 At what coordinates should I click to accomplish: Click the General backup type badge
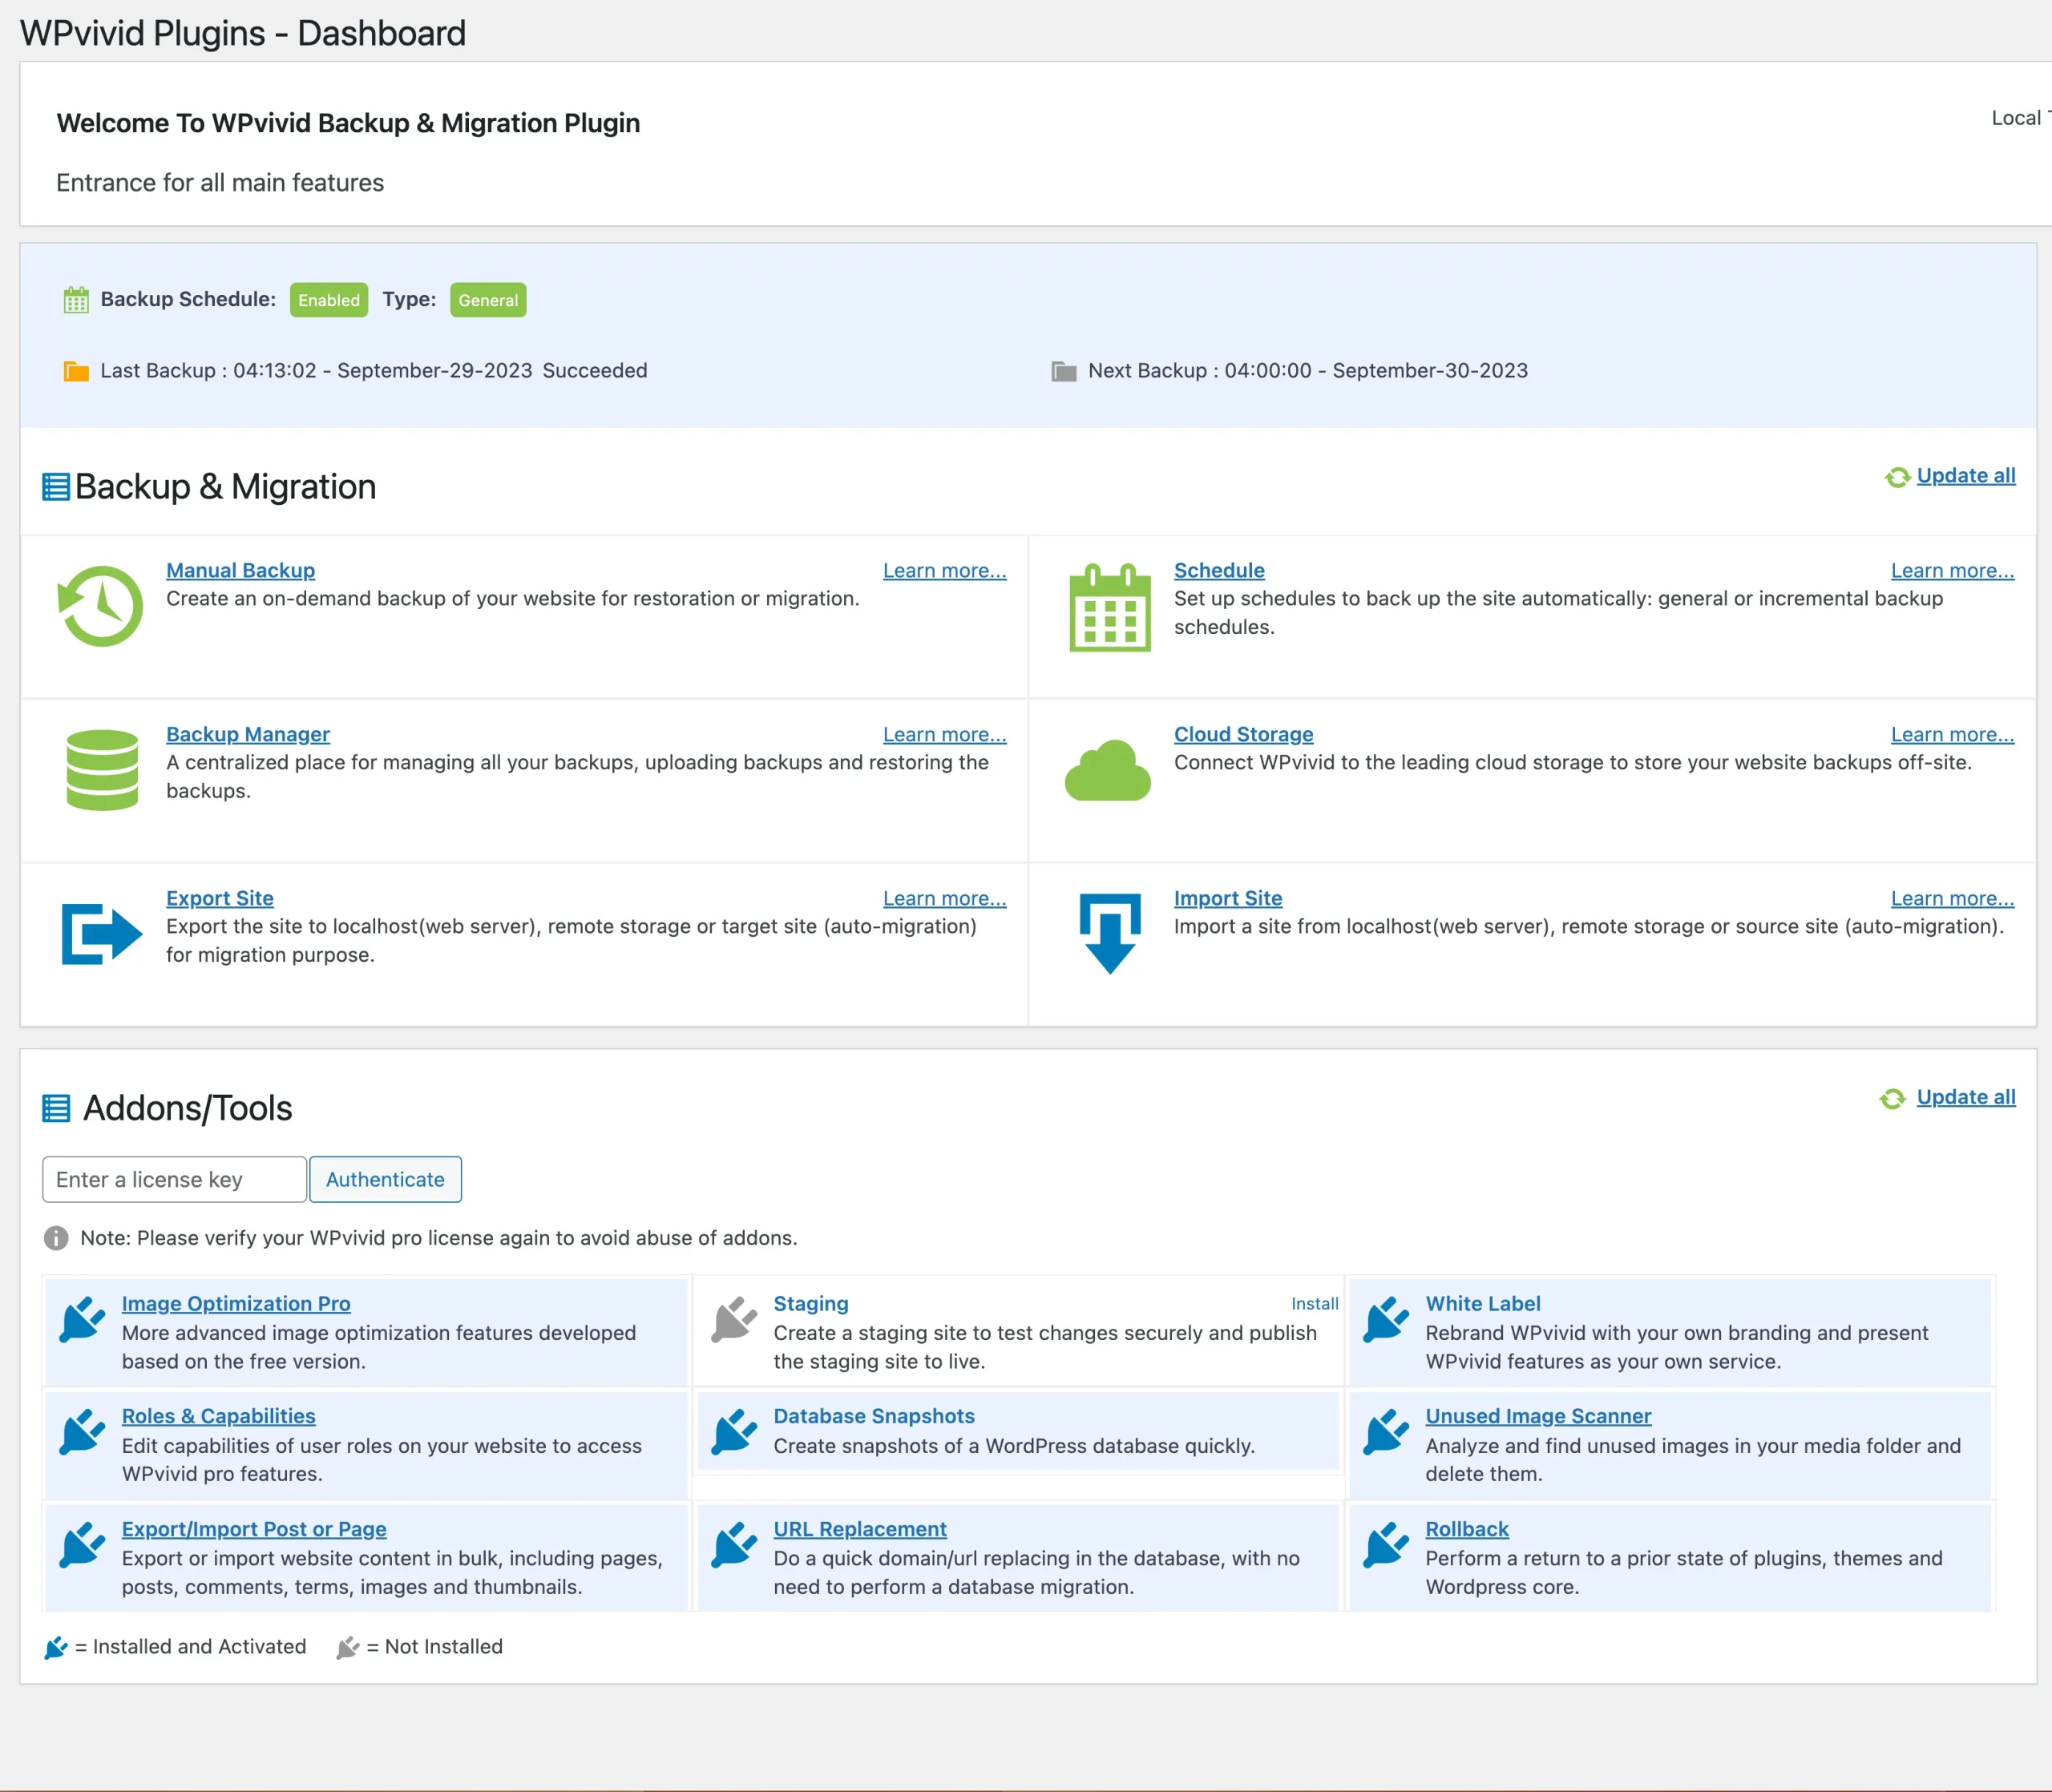tap(488, 299)
